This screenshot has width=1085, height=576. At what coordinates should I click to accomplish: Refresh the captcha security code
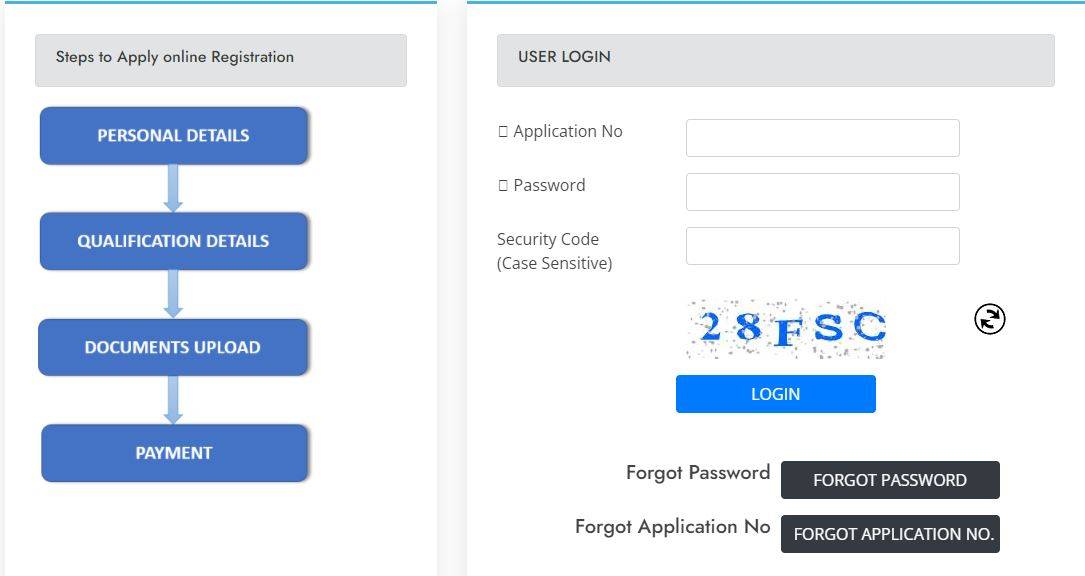989,319
